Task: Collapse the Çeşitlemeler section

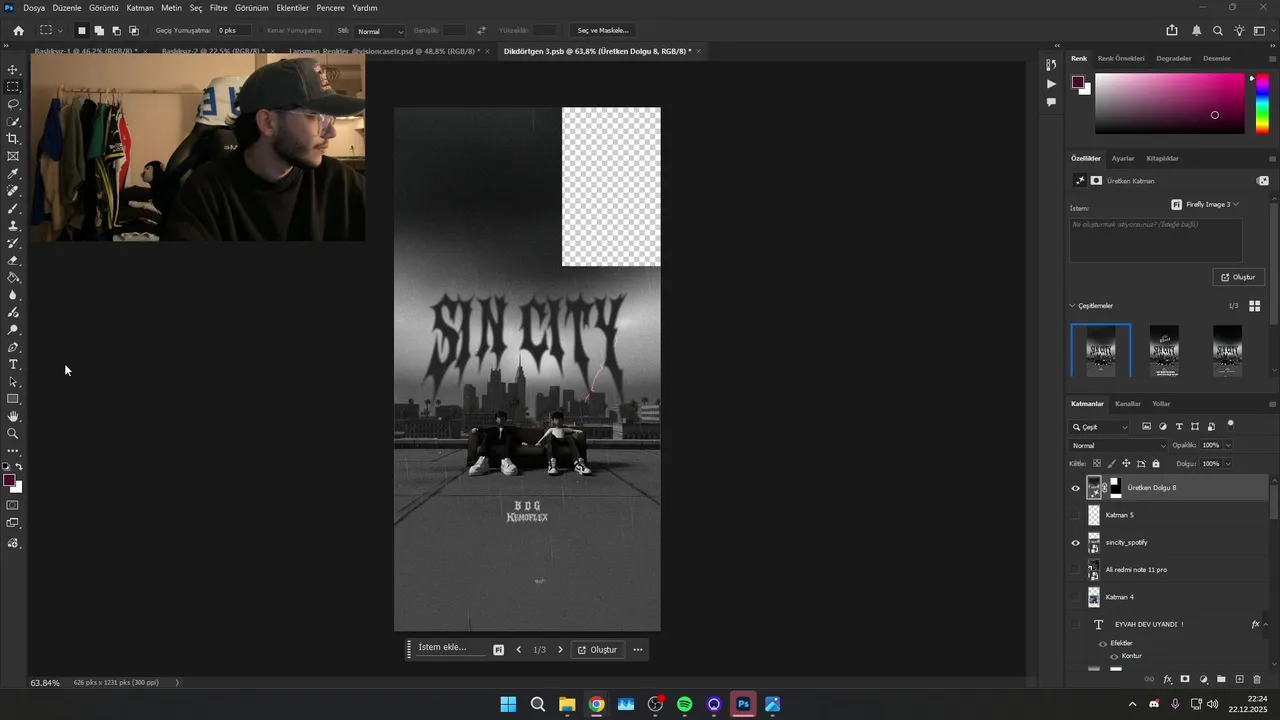Action: click(1072, 306)
